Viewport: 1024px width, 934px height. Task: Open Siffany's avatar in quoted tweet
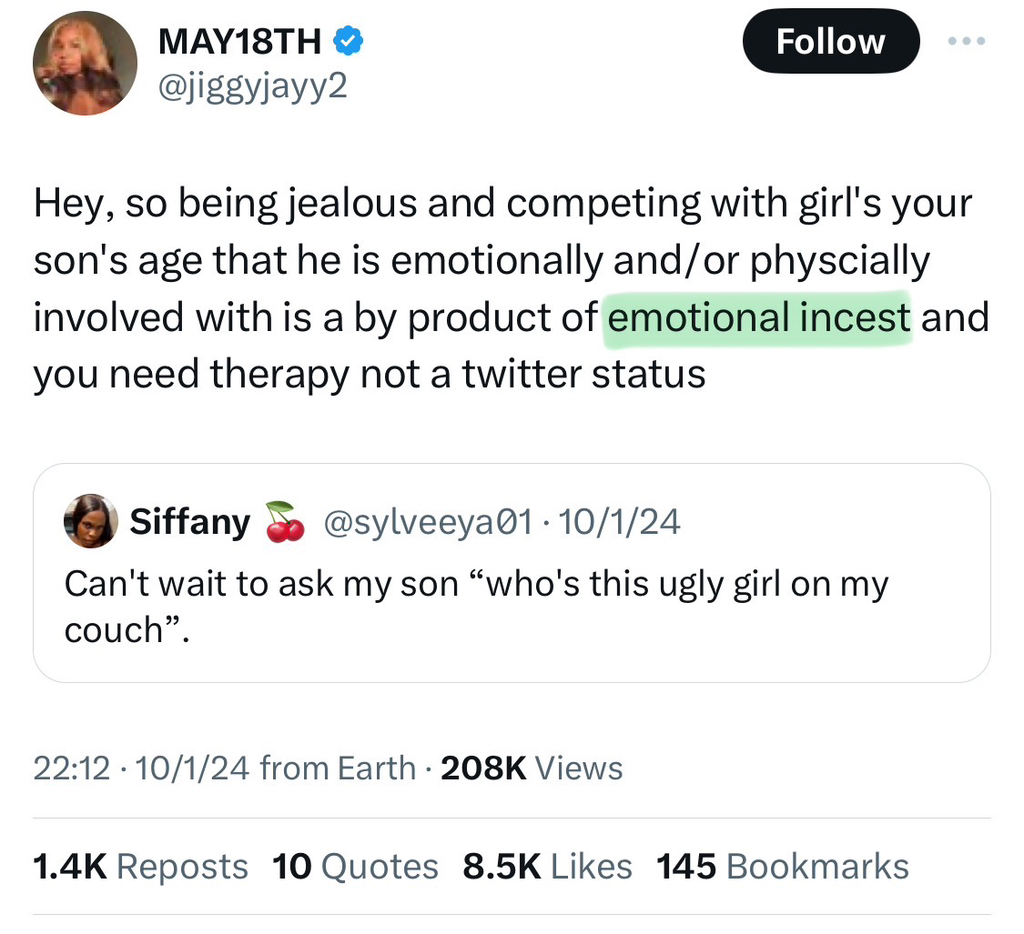91,521
